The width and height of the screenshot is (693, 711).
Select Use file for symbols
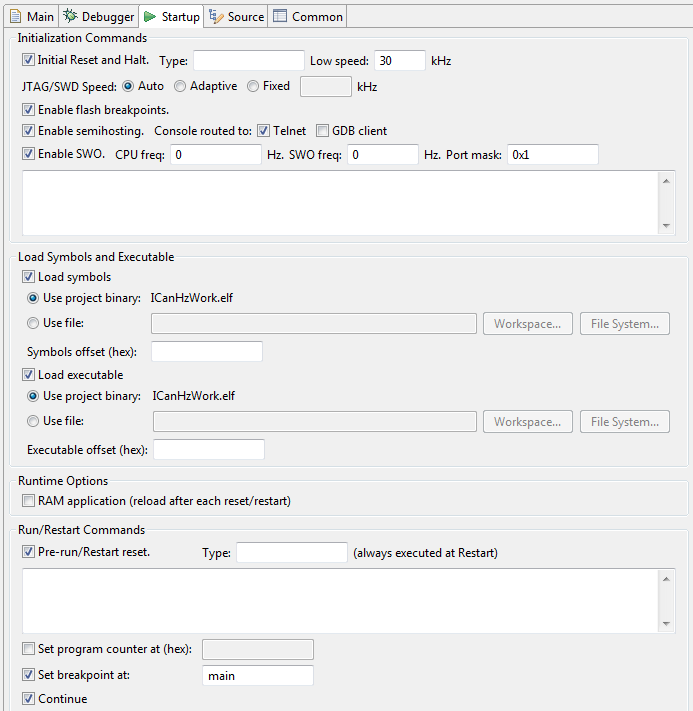33,323
